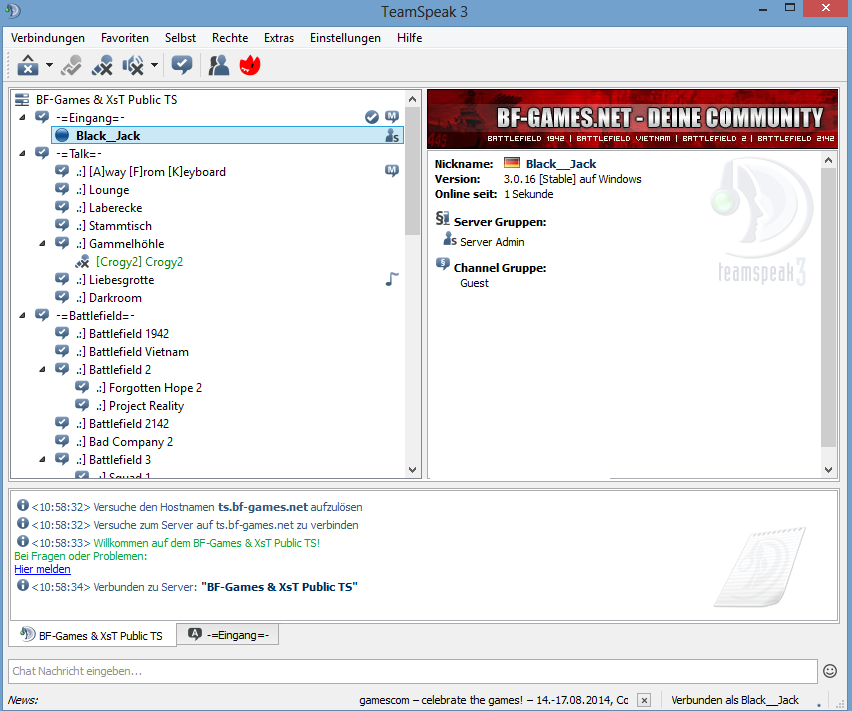Follow the 'Hier melden' link
This screenshot has height=711, width=852.
[x=42, y=569]
